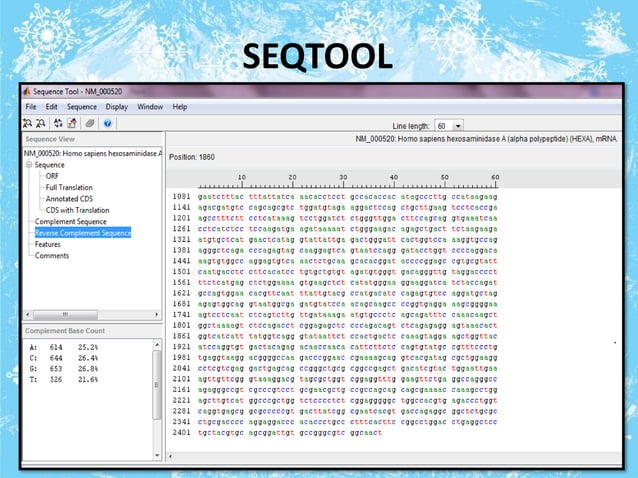Click right arrow of Sequence View horizontal scrollbar
This screenshot has width=638, height=478.
coord(157,314)
